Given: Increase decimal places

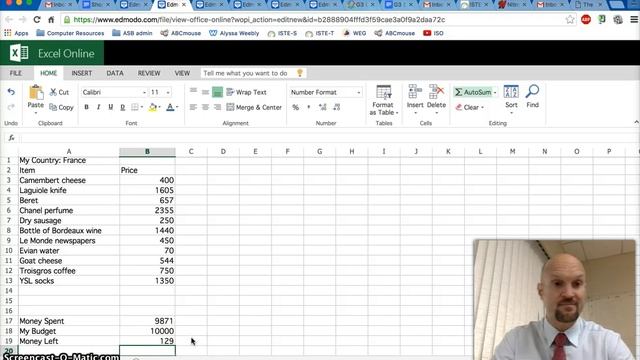Looking at the screenshot, I should click(322, 107).
